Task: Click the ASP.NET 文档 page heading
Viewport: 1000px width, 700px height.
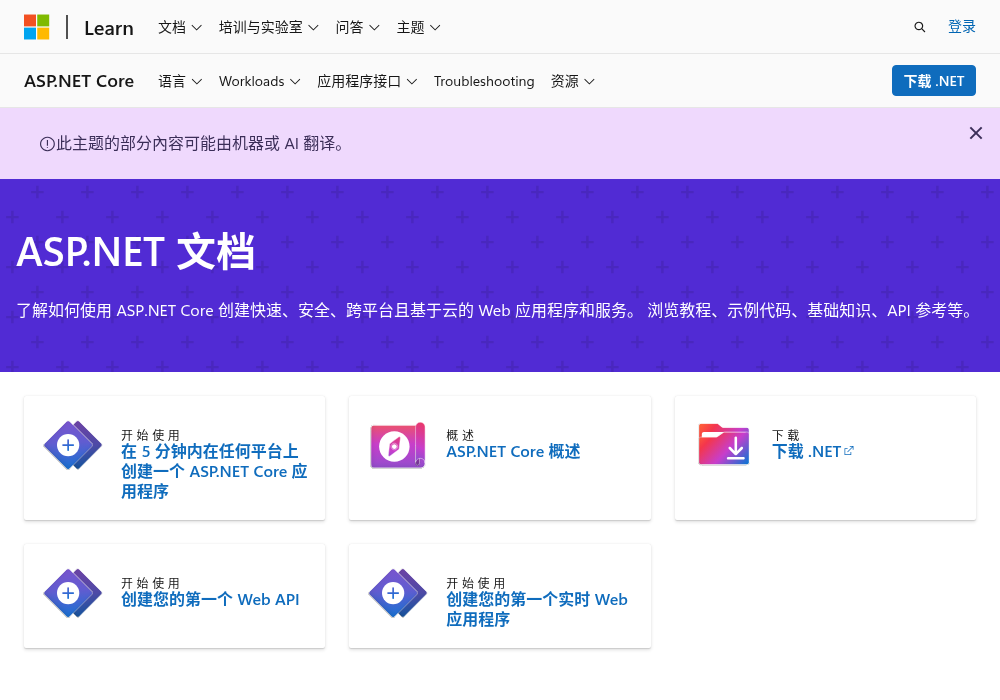Action: tap(135, 252)
